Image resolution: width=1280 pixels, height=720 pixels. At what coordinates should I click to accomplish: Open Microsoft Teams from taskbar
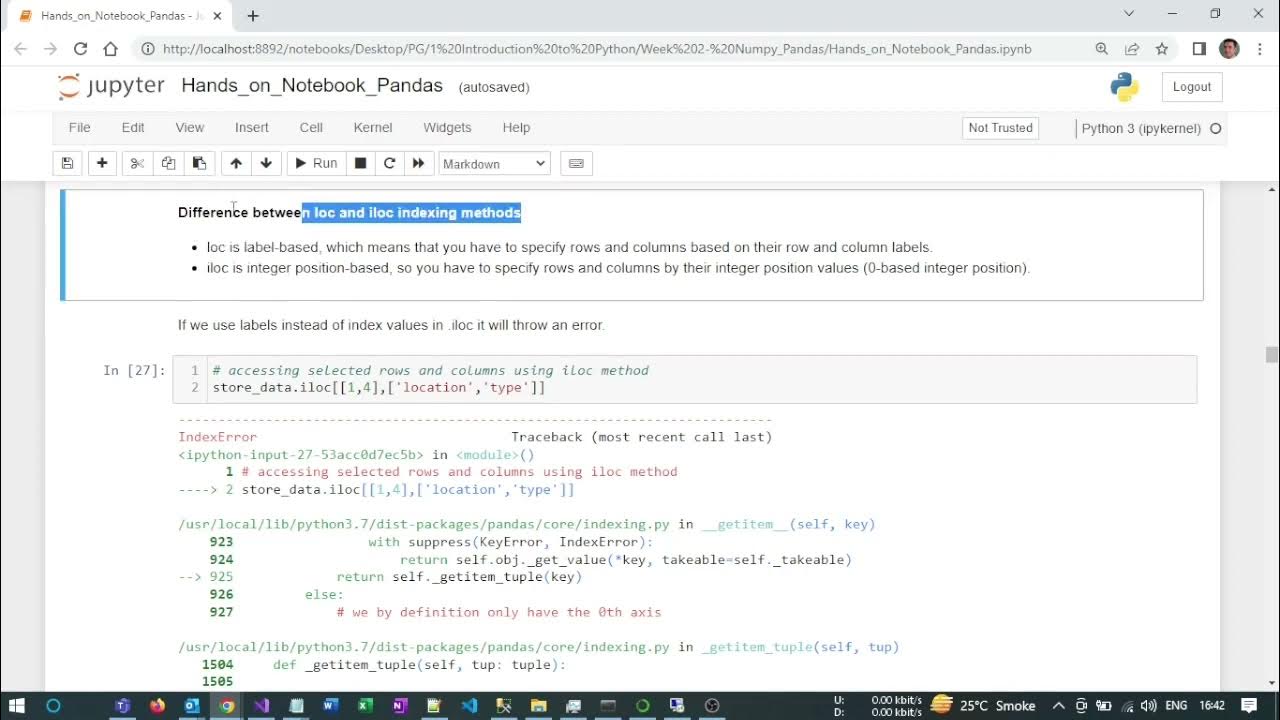[x=123, y=705]
